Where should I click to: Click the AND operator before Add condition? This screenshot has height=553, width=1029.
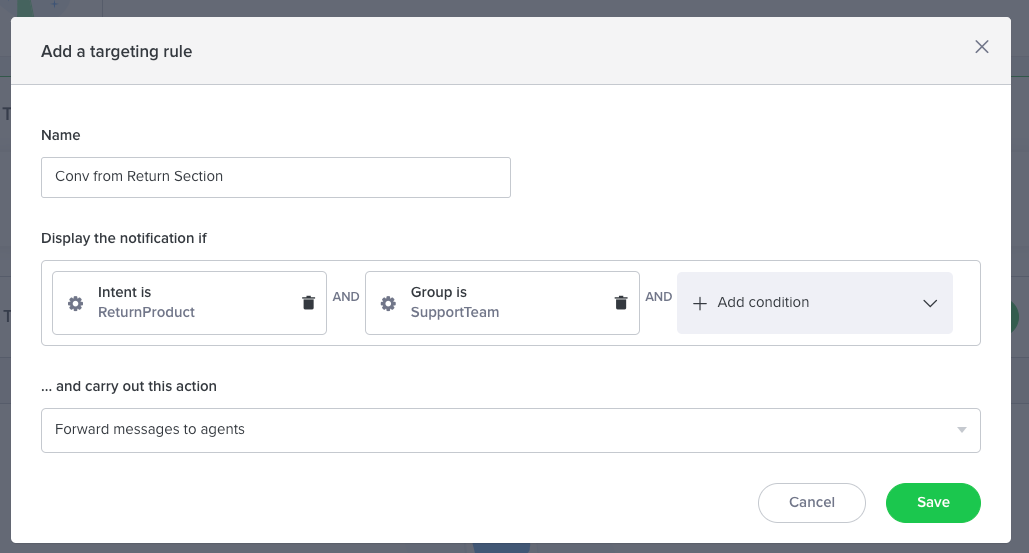(x=658, y=297)
